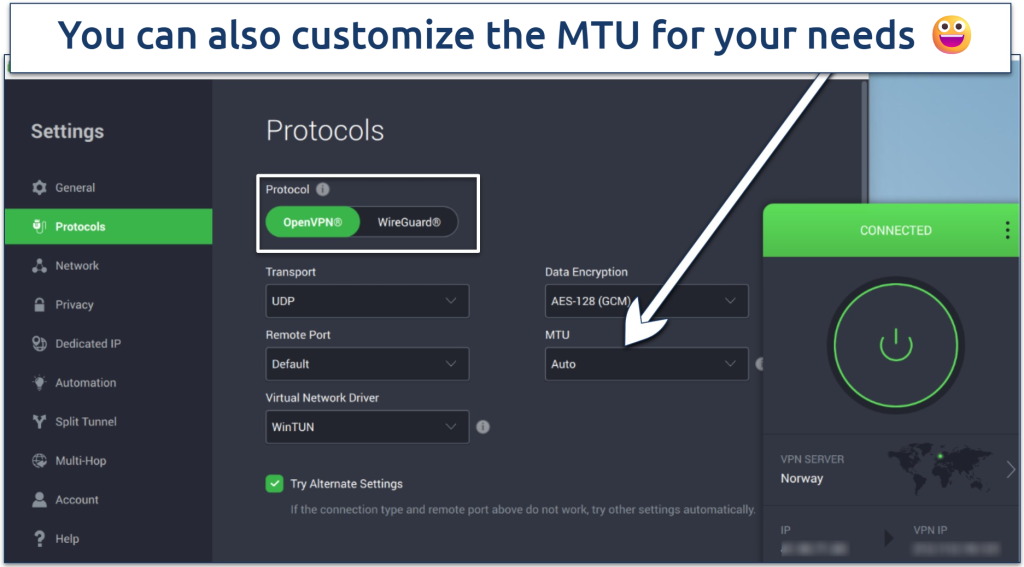Select the OpenVPN protocol option
Viewport: 1024px width, 567px height.
[x=312, y=222]
